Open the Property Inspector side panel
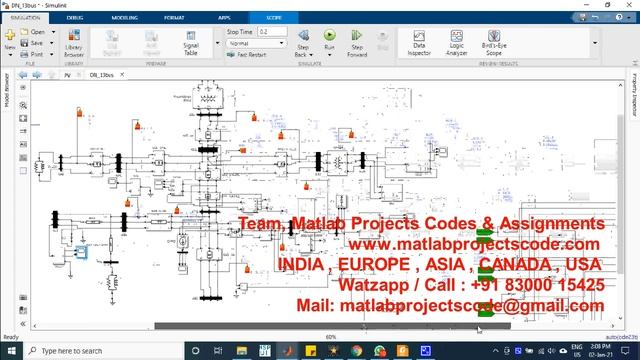The width and height of the screenshot is (640, 360). pos(634,95)
